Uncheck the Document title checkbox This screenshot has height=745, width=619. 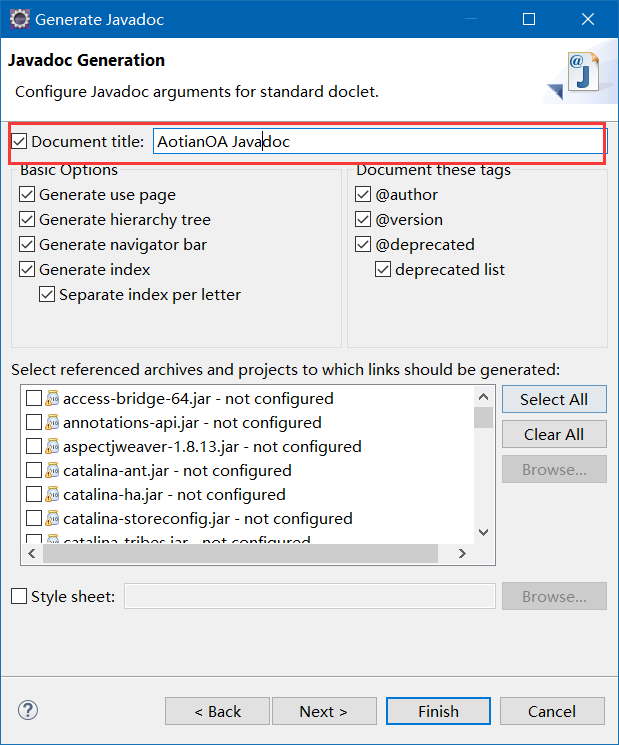click(19, 142)
